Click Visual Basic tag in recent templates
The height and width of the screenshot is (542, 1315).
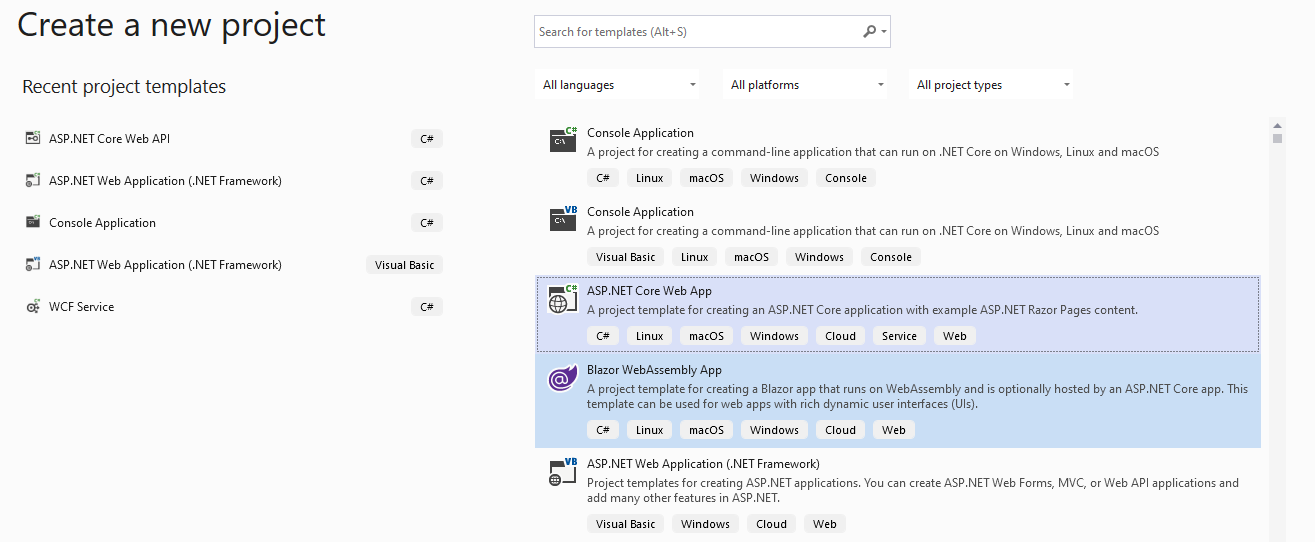tap(405, 265)
